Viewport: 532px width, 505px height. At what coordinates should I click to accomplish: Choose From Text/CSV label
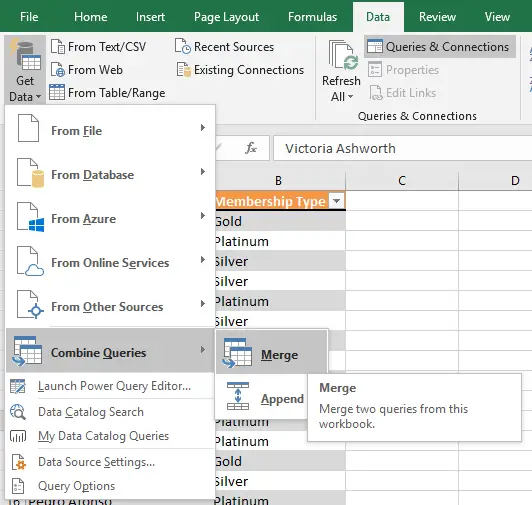point(107,46)
